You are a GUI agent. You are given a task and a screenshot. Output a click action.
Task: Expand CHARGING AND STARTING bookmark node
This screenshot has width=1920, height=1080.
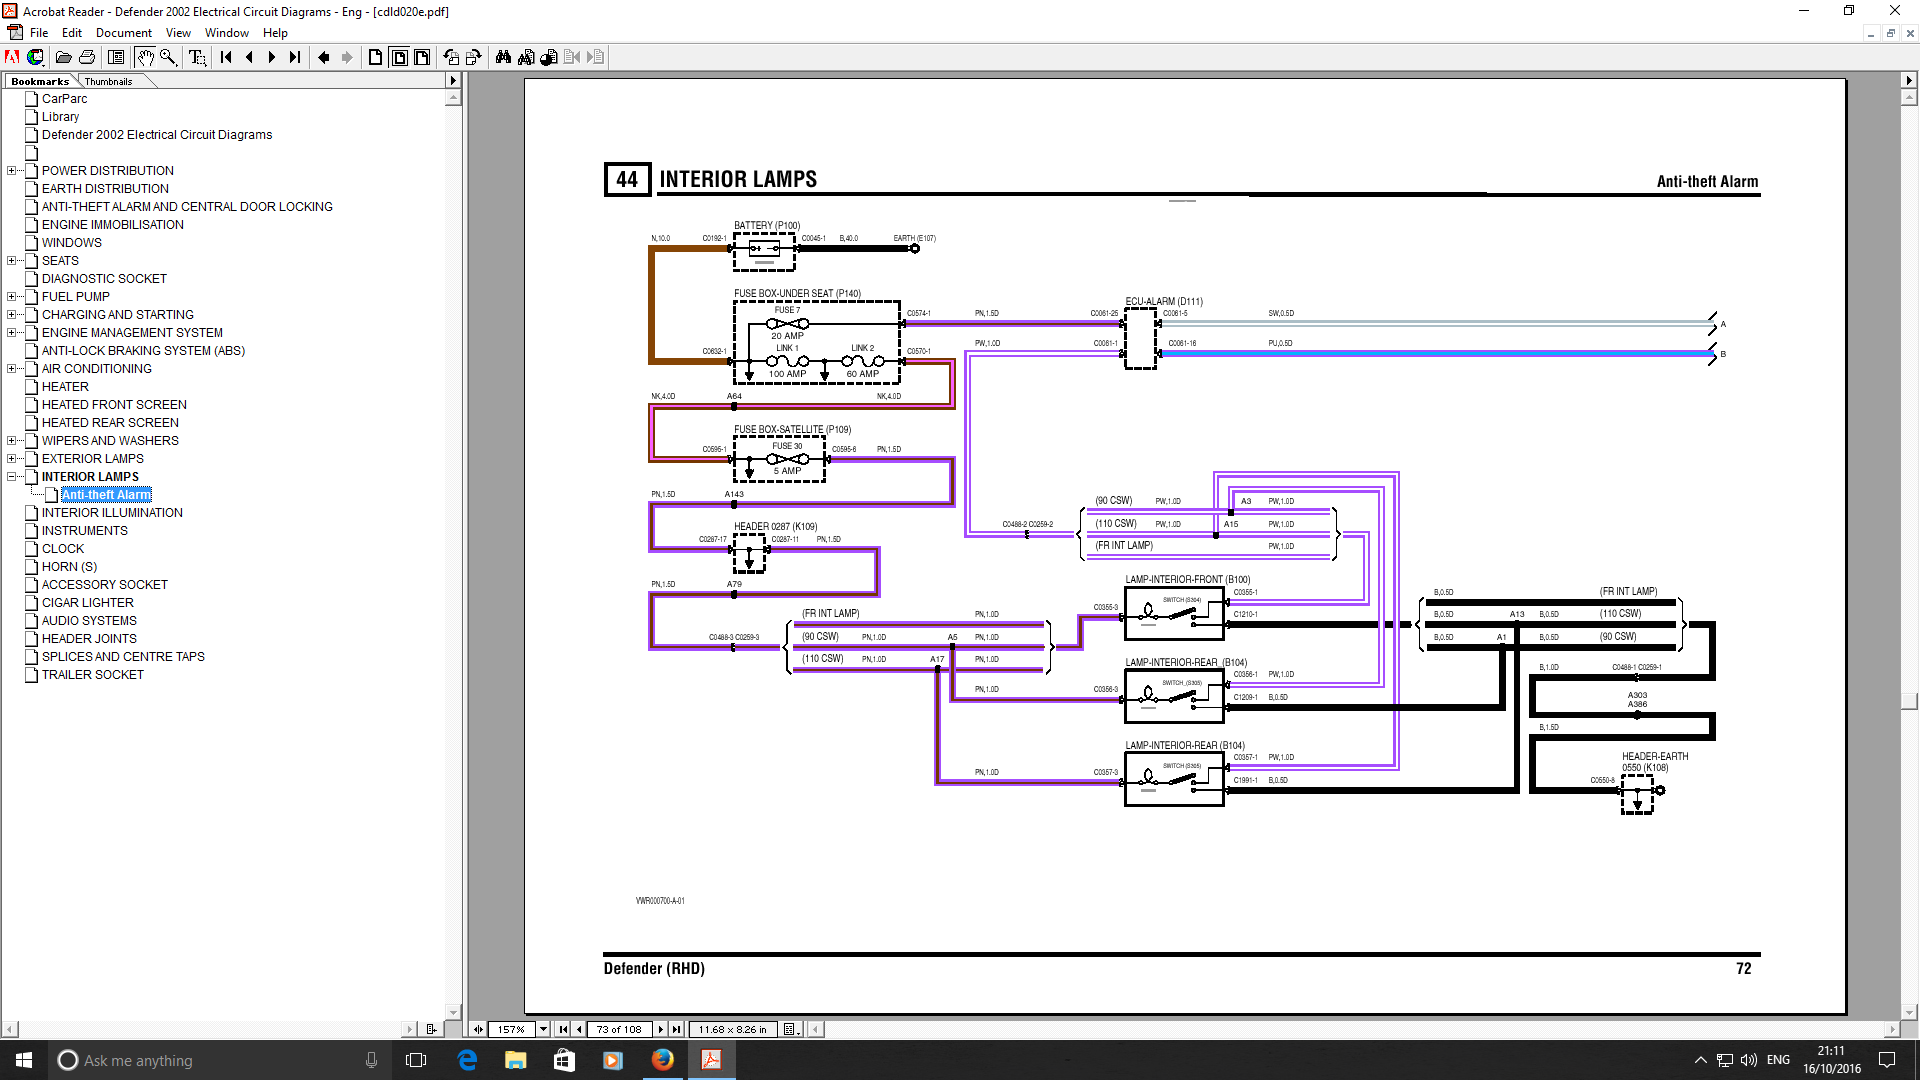(11, 315)
